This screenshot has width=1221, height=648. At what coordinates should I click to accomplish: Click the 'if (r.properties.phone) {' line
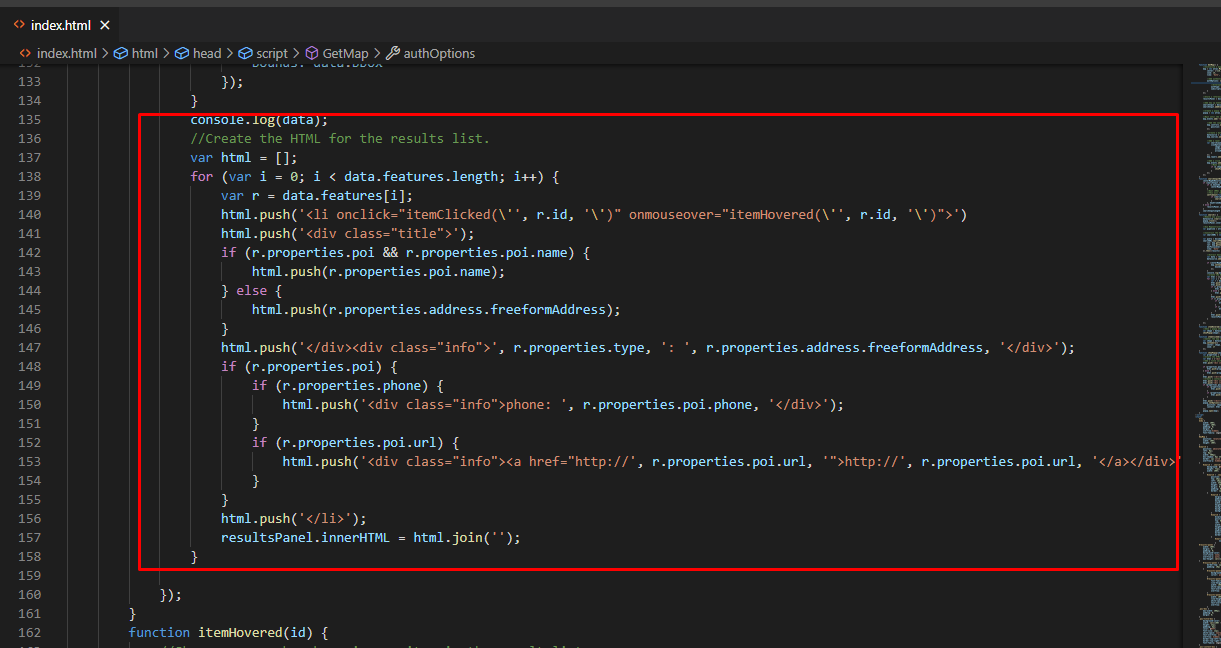[347, 385]
